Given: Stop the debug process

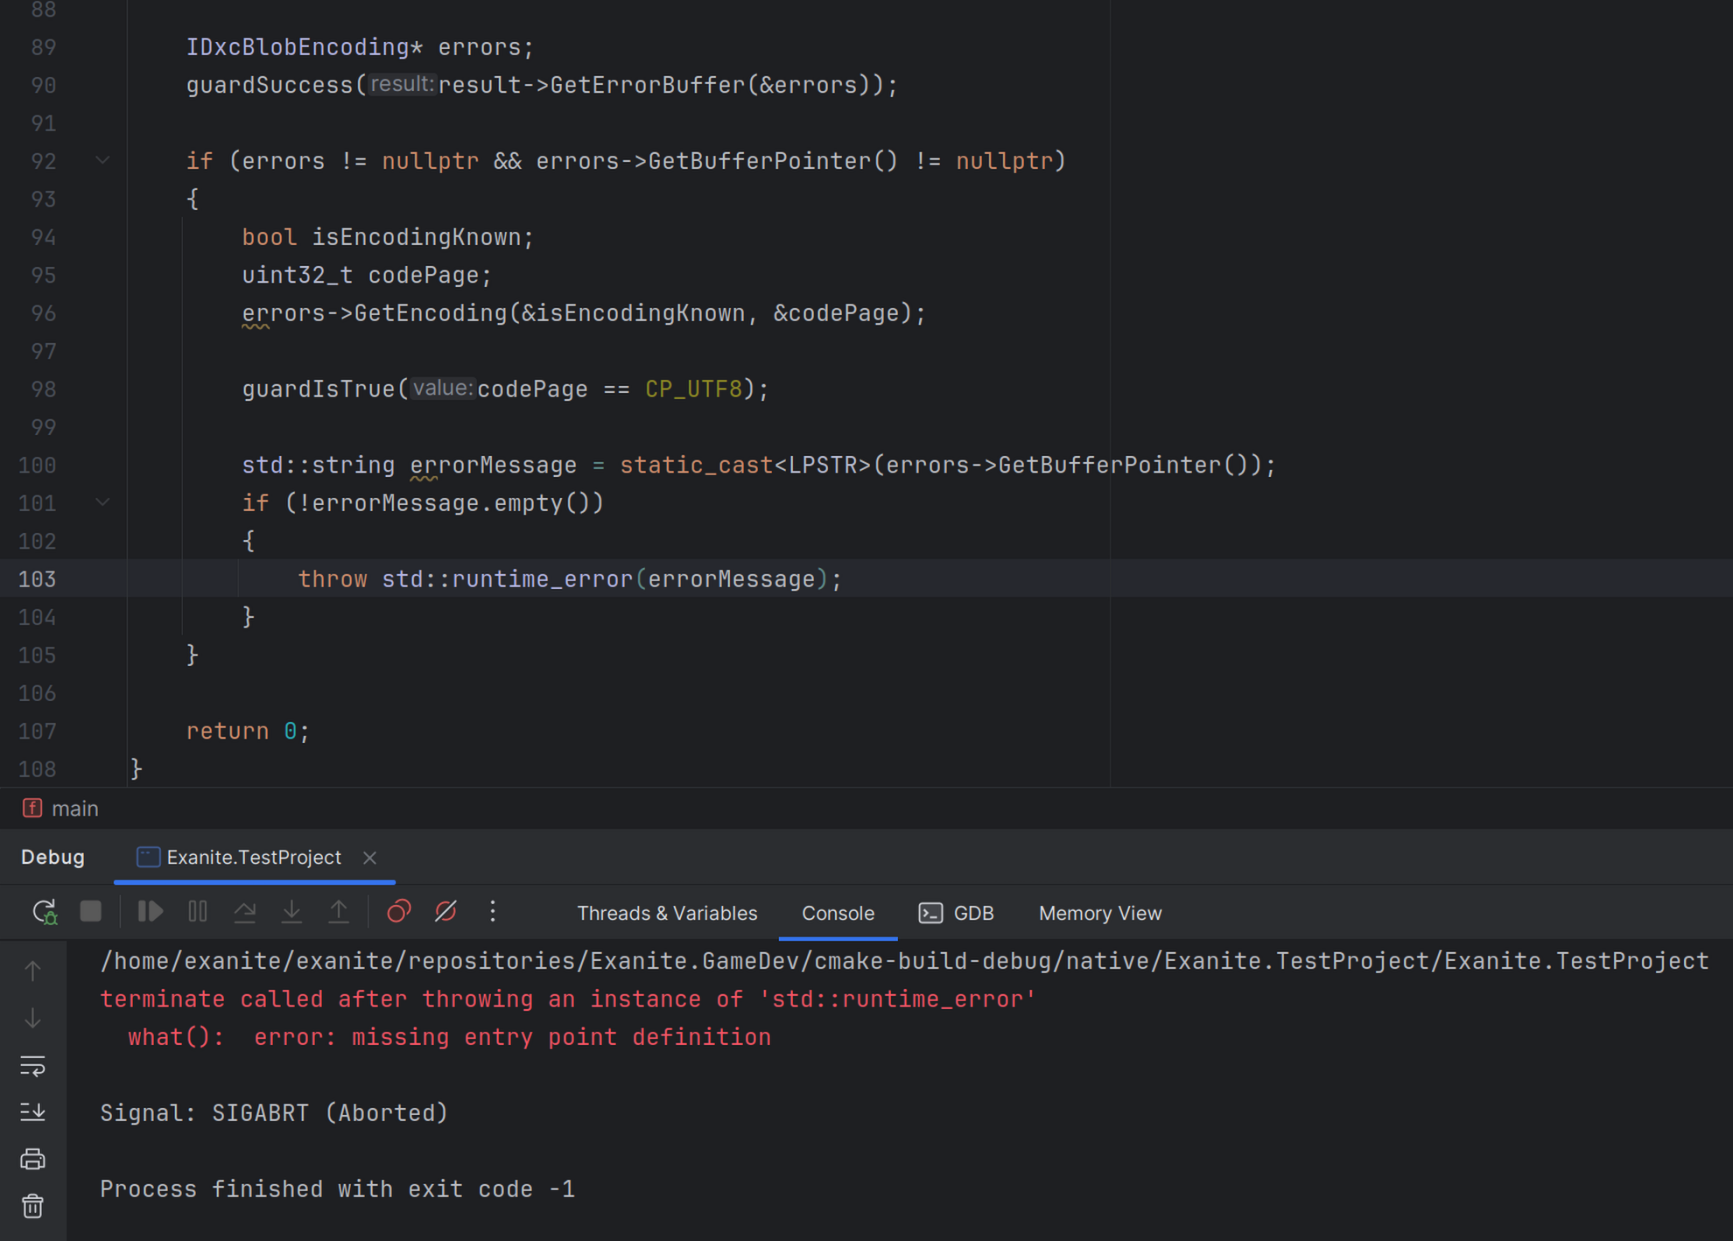Looking at the screenshot, I should (x=91, y=912).
